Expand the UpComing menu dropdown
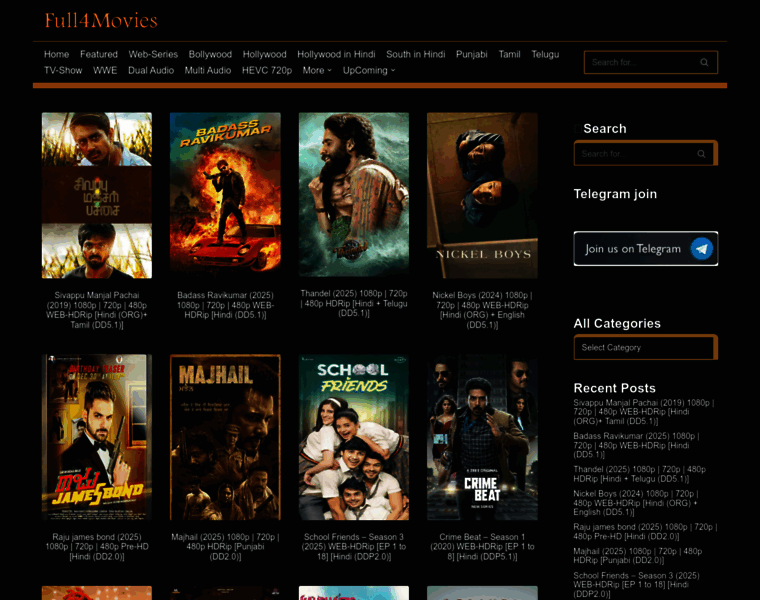Screen dimensions: 760x600 tap(369, 70)
